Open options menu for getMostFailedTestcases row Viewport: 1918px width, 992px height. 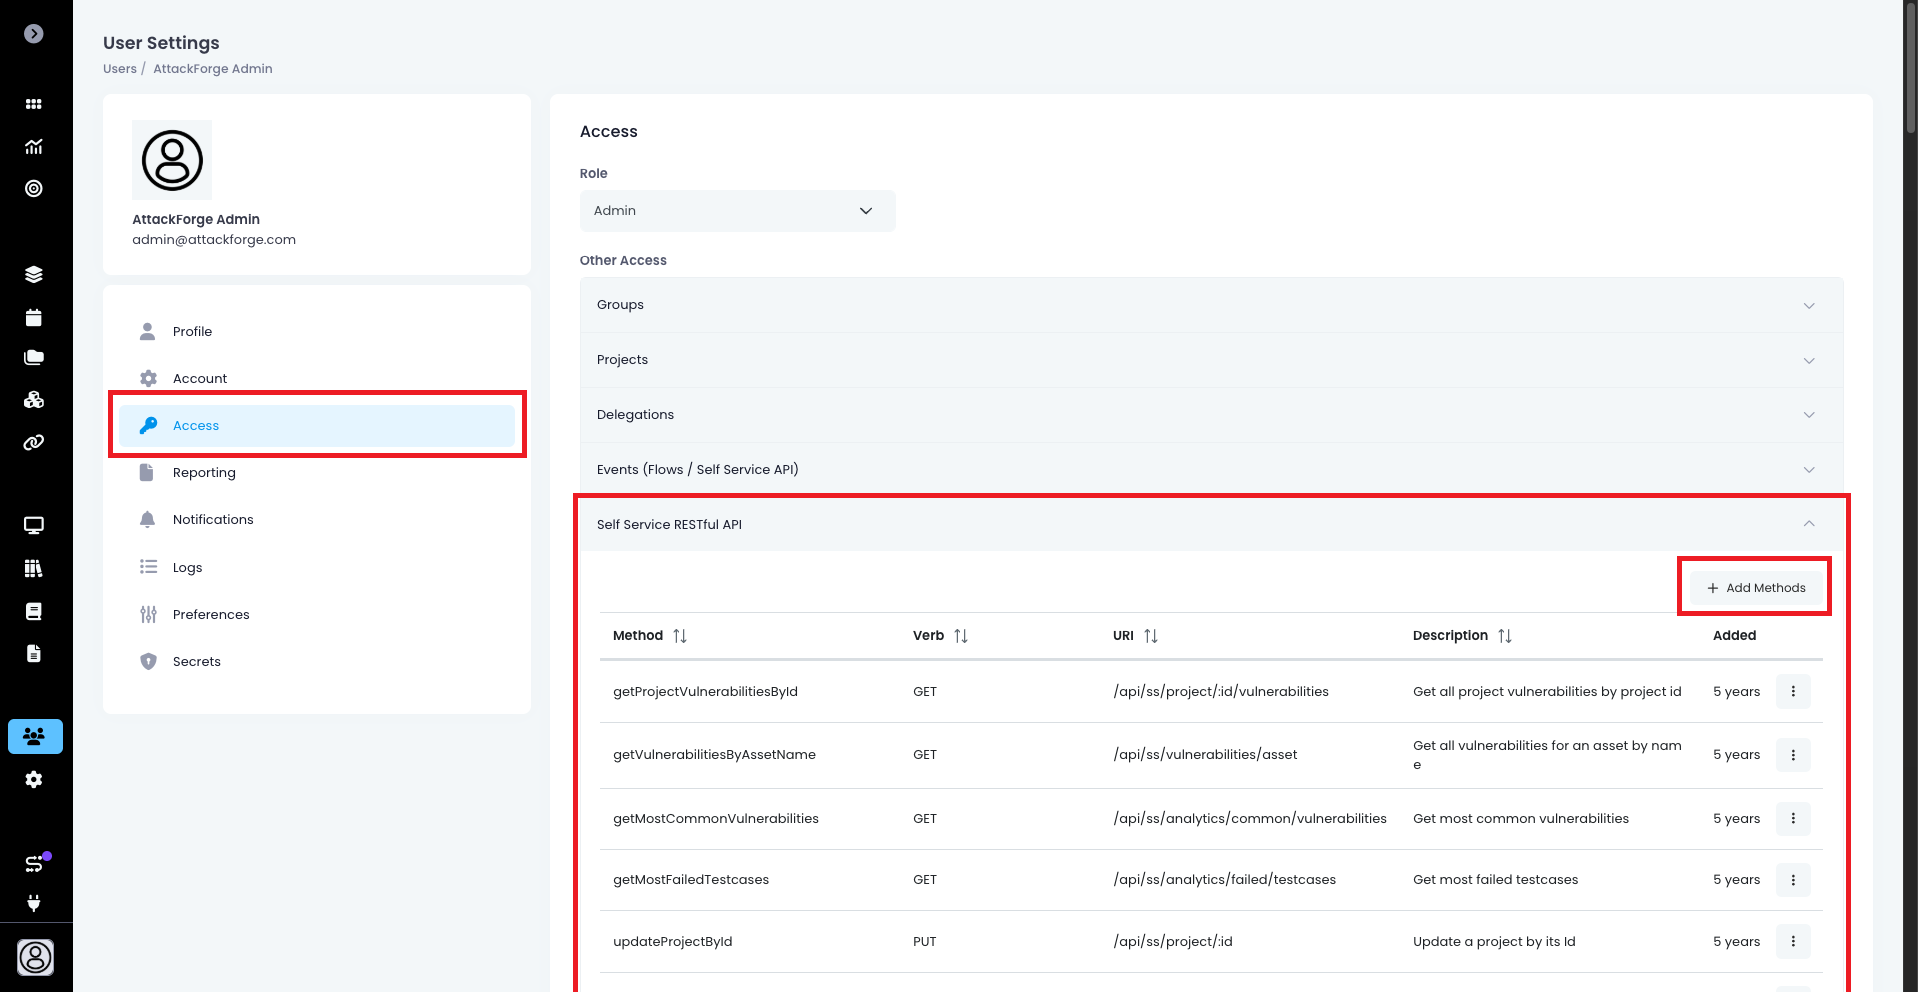(1792, 880)
